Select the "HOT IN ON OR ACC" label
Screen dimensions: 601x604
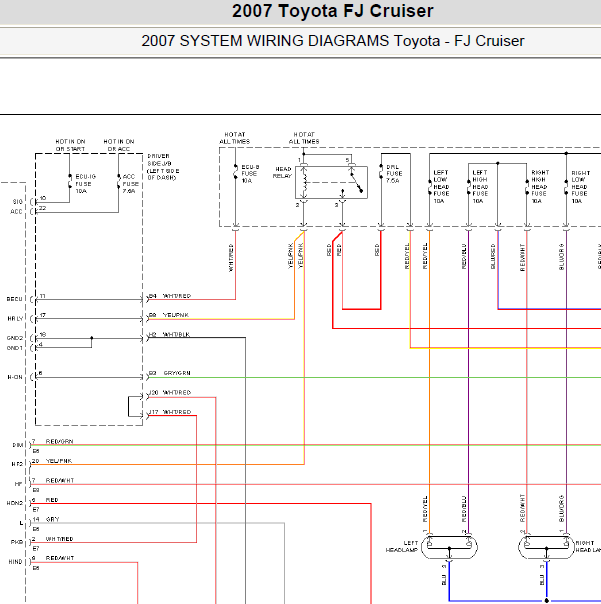(119, 145)
